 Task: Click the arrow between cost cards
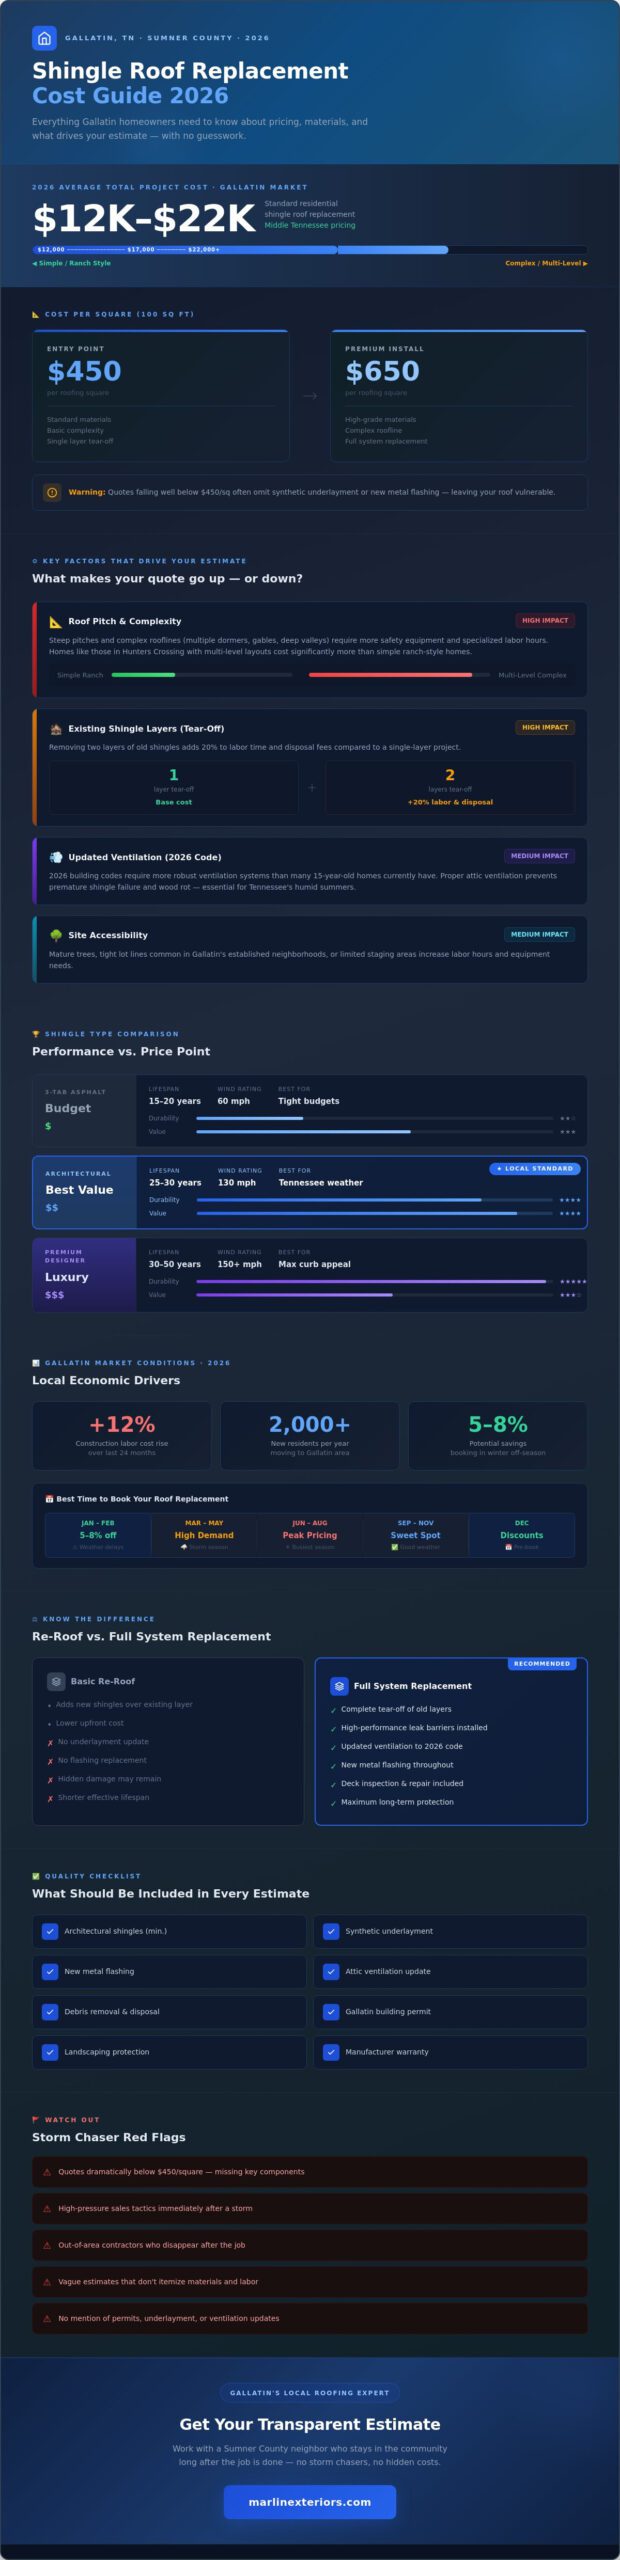click(310, 396)
